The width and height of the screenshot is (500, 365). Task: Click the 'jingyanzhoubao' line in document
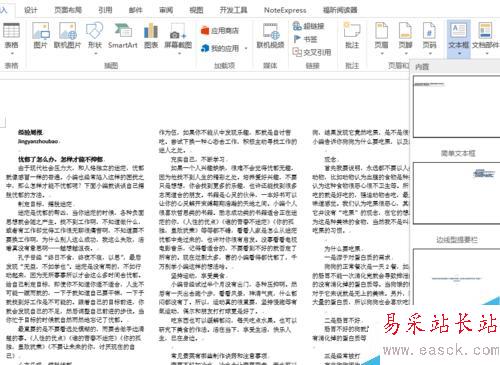coord(38,141)
